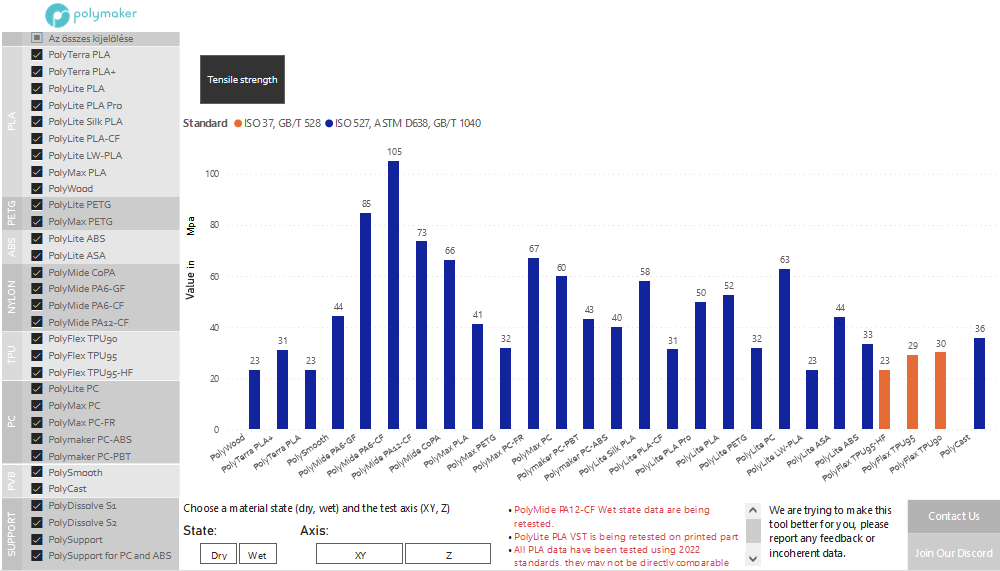
Task: Click the notes scrollbar up arrow
Action: pos(753,510)
